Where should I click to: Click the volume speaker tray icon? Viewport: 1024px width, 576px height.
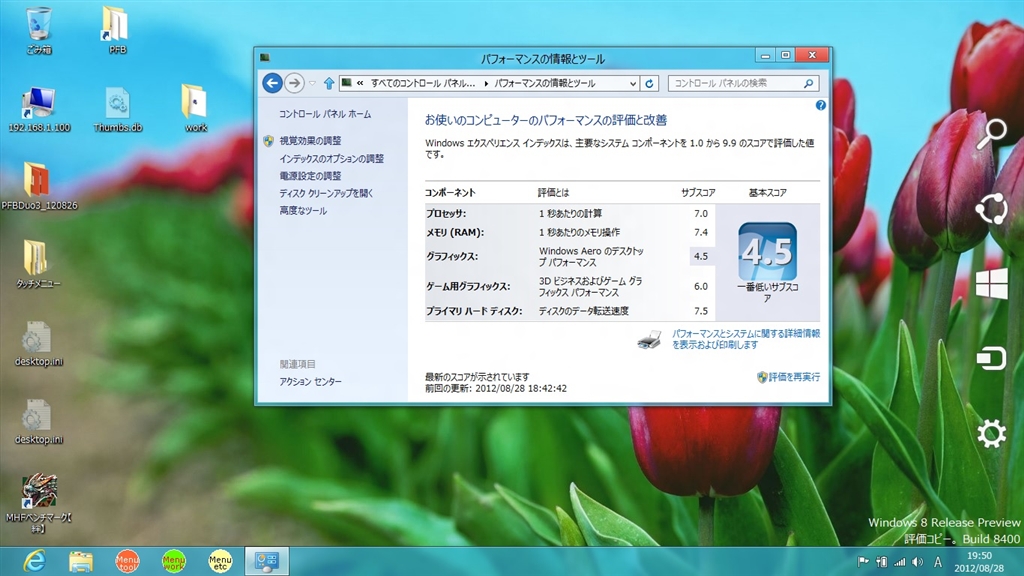[x=916, y=562]
